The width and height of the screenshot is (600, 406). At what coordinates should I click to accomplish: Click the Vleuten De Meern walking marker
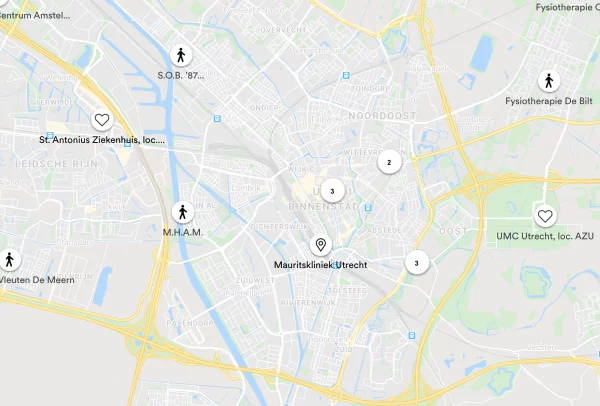point(9,260)
